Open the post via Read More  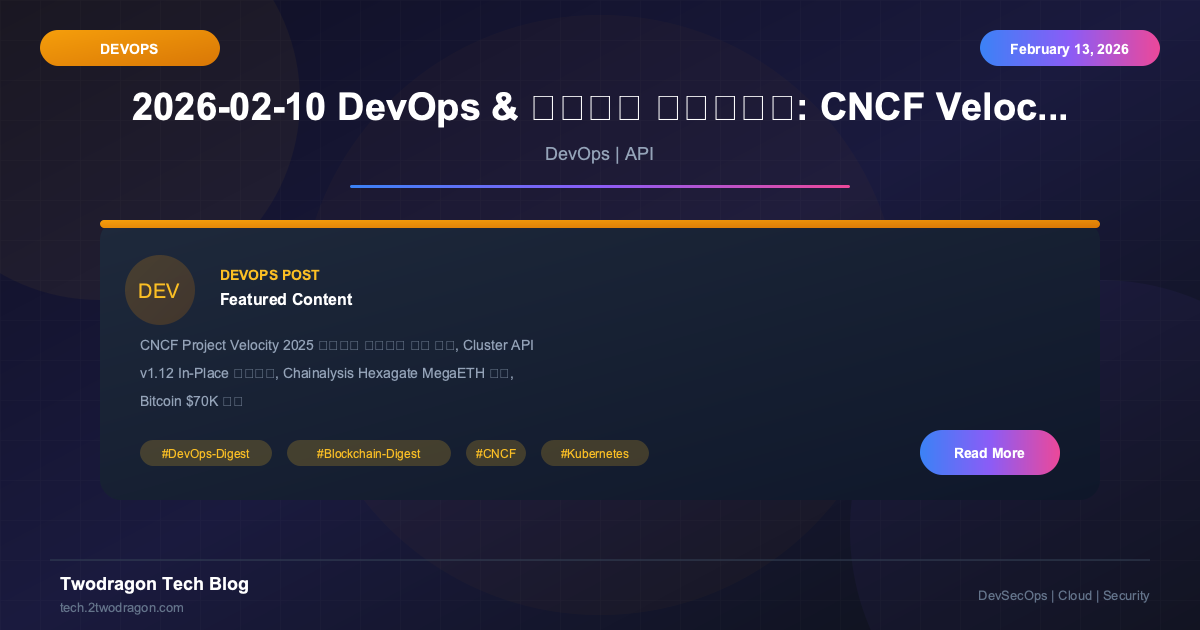(x=989, y=452)
